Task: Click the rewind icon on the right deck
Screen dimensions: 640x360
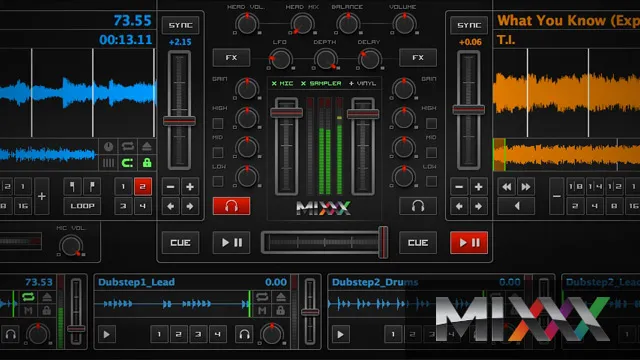Action: pyautogui.click(x=507, y=187)
